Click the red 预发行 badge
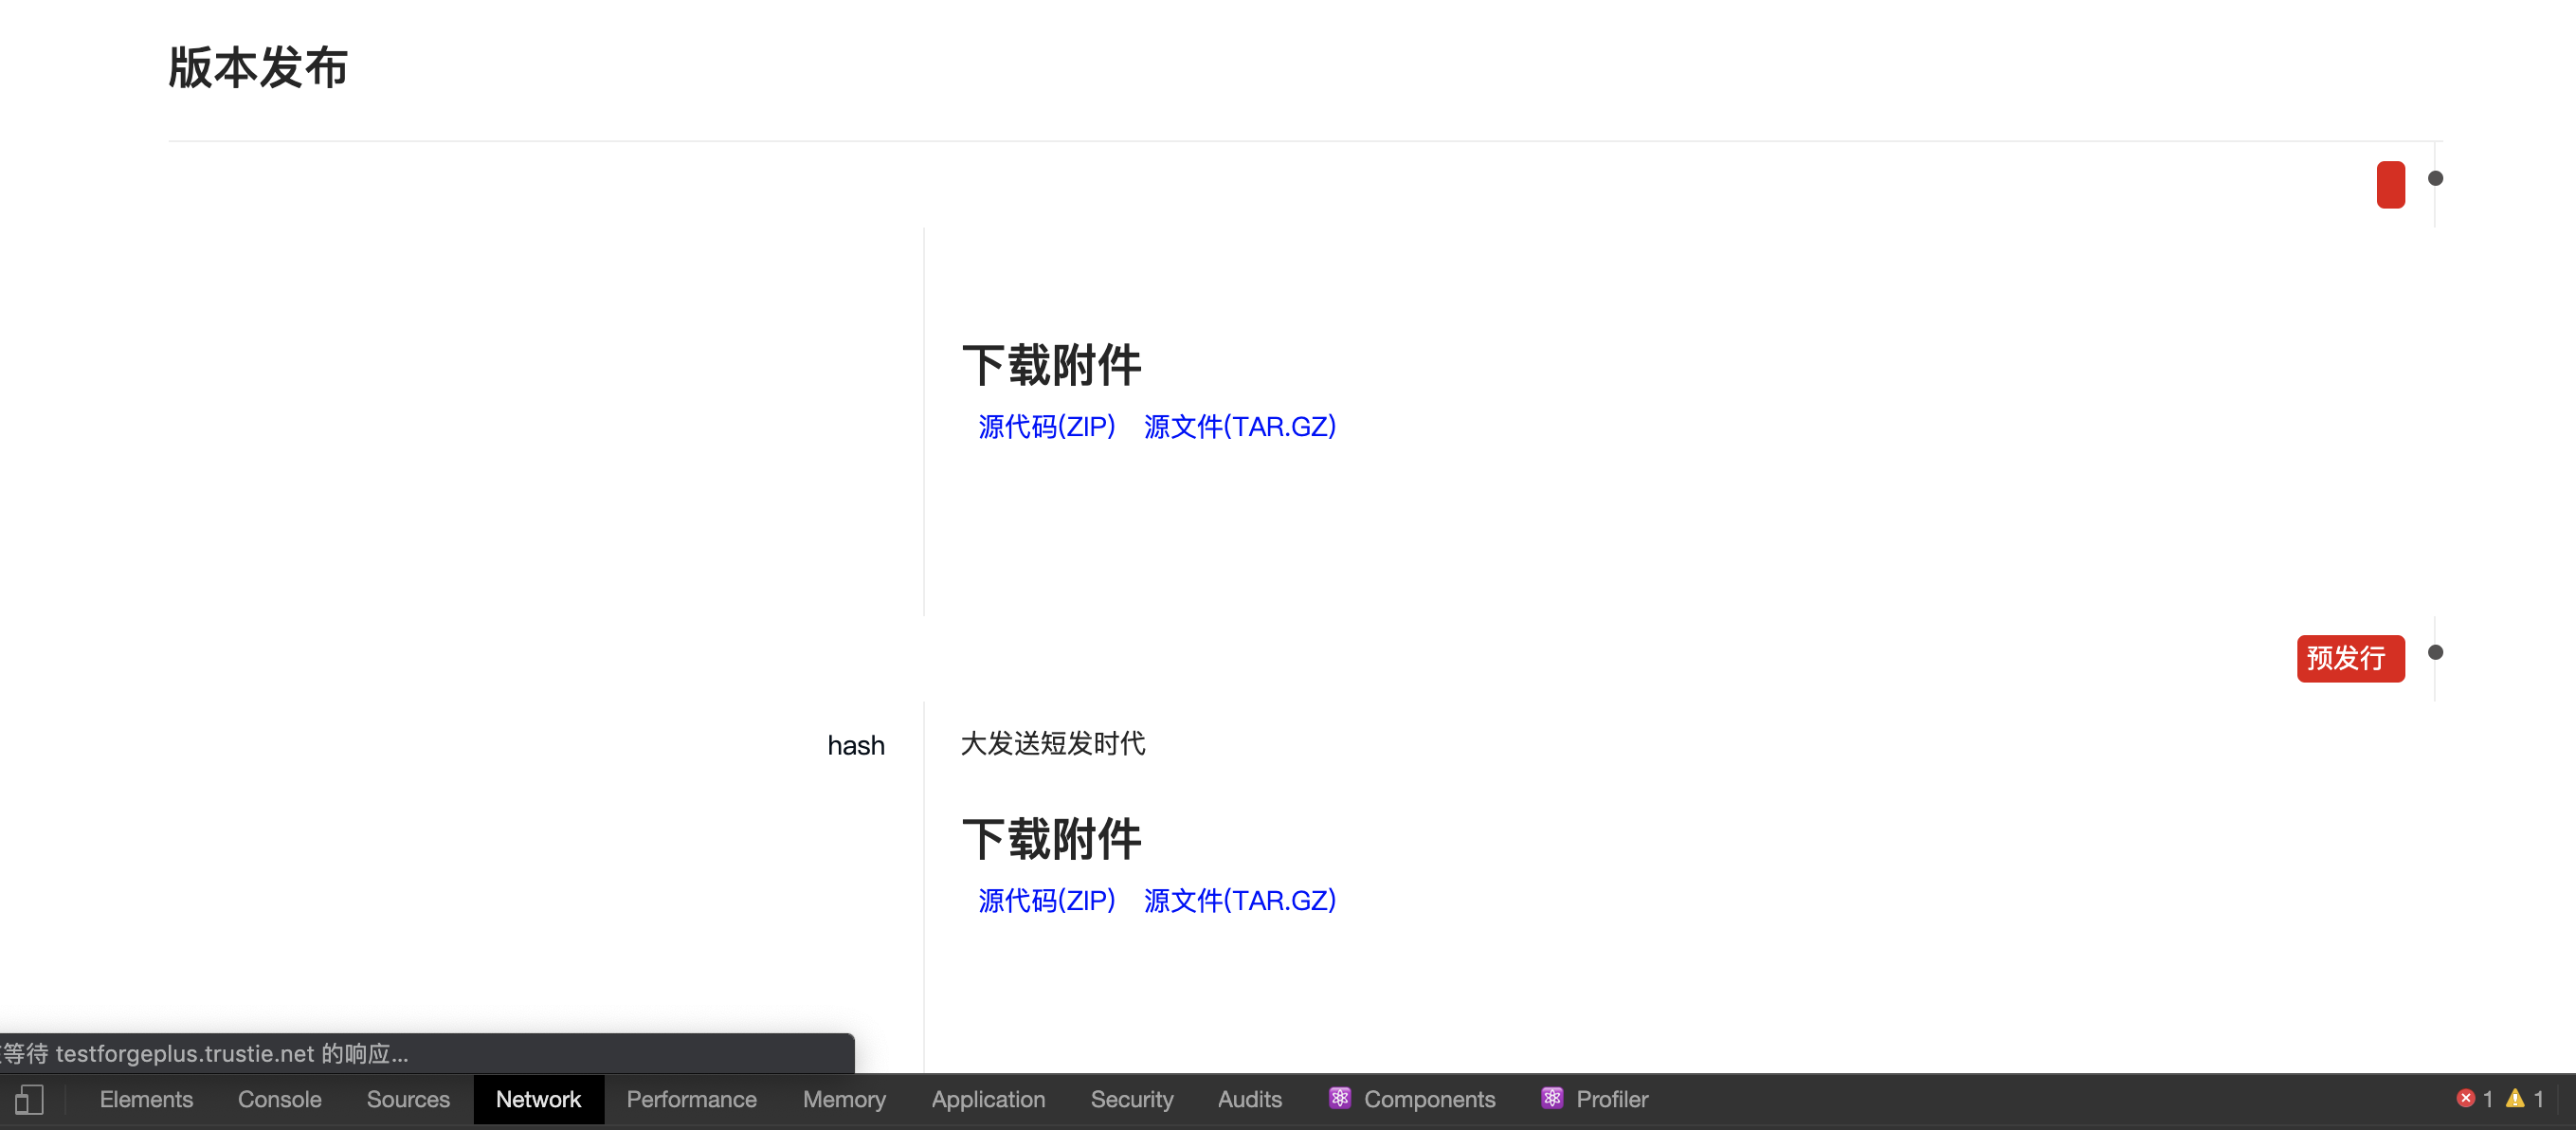The height and width of the screenshot is (1130, 2576). tap(2350, 658)
